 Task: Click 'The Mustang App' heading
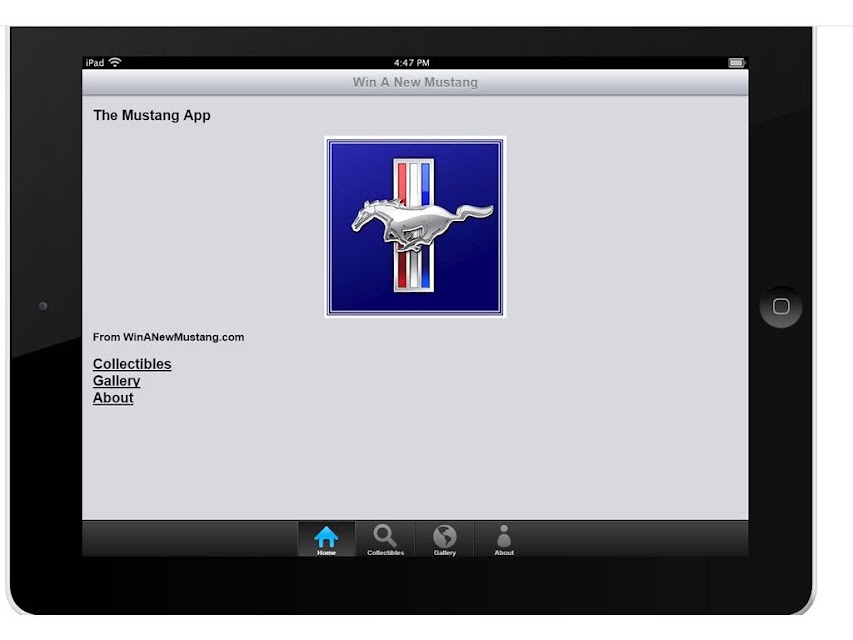click(152, 115)
